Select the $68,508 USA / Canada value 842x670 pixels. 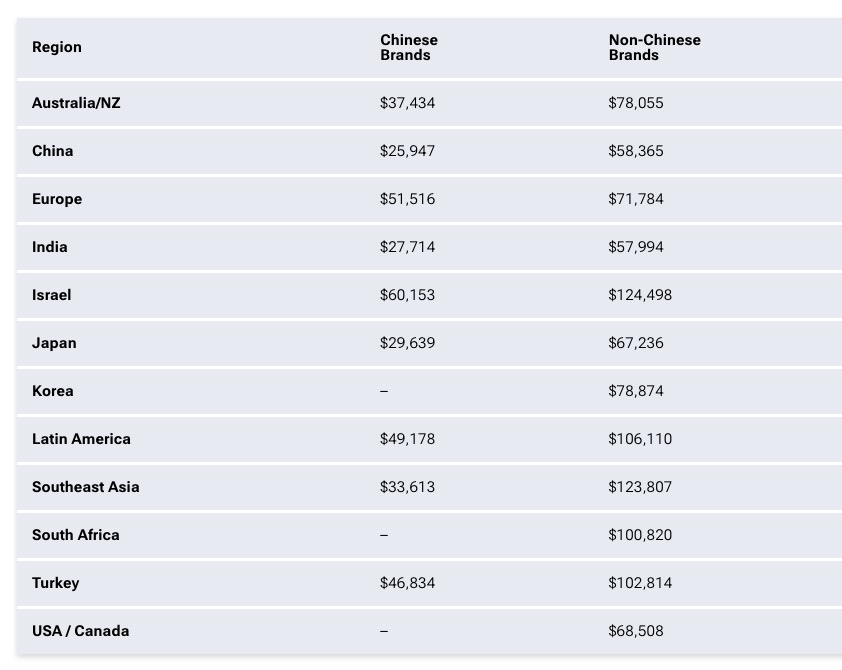636,631
